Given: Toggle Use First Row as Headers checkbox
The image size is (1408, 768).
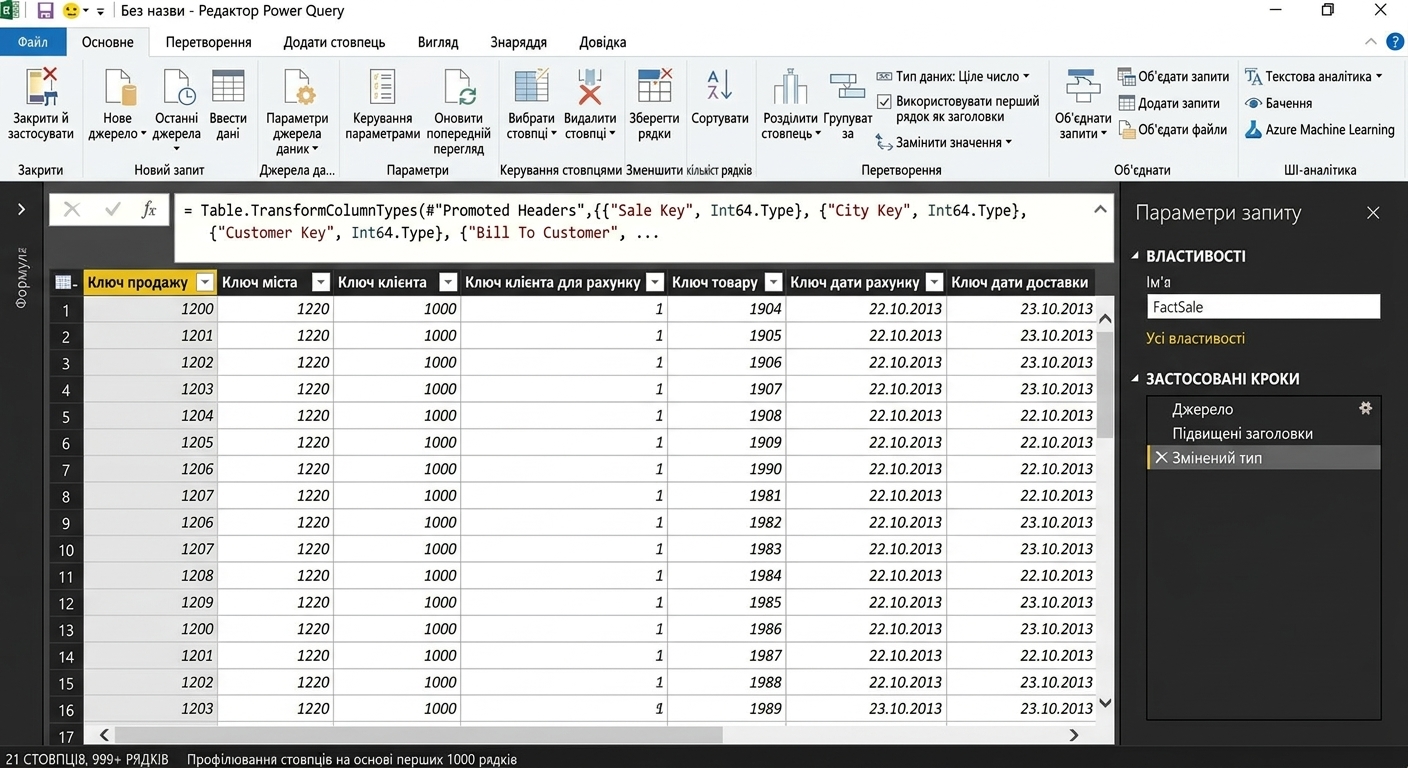Looking at the screenshot, I should click(x=884, y=102).
